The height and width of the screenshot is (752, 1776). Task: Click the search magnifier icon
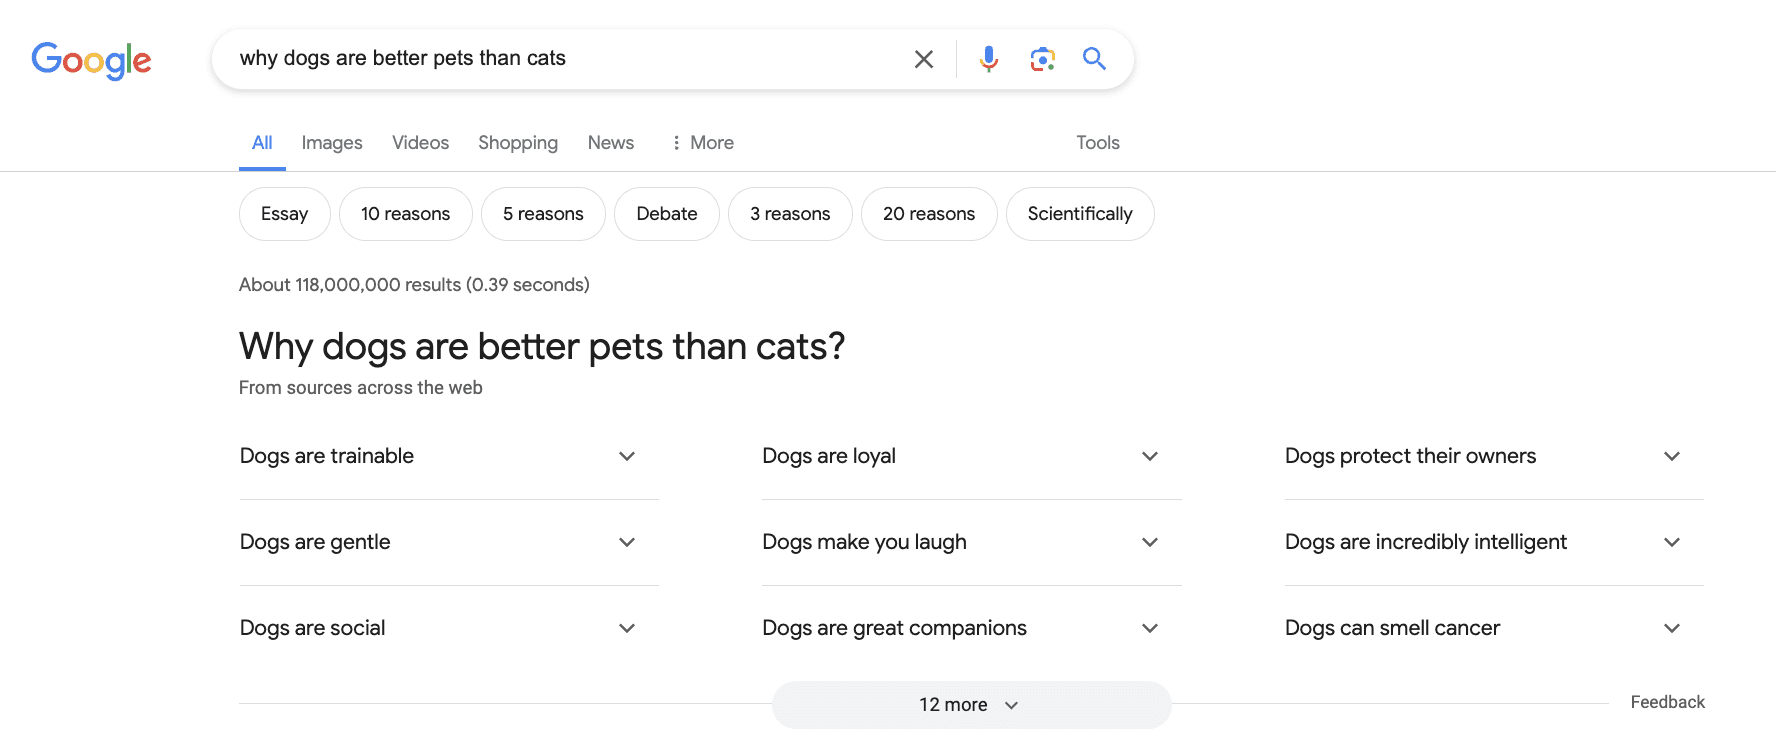pyautogui.click(x=1095, y=59)
